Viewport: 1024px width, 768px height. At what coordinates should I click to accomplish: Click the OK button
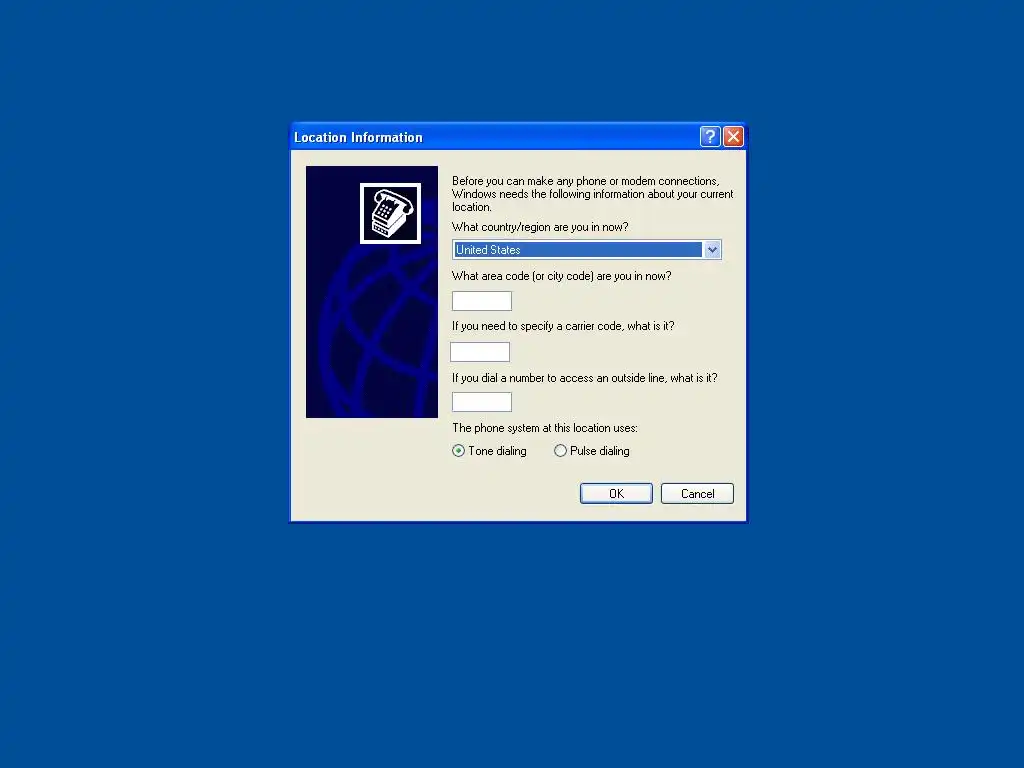616,494
